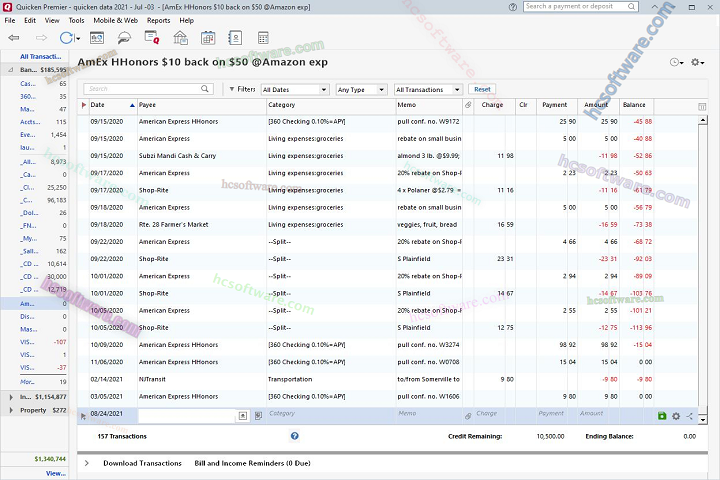
Task: Collapse the Banking group in the sidebar
Action: [11, 70]
